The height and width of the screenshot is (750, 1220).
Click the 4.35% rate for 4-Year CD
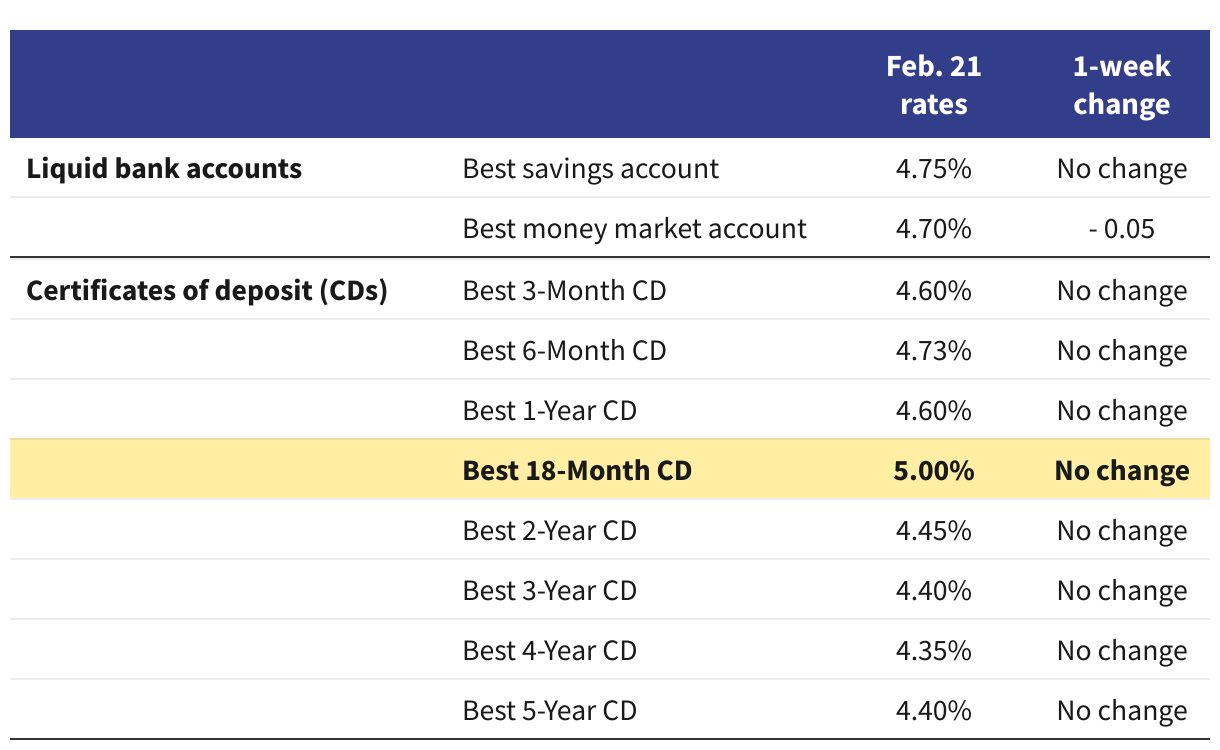point(933,651)
